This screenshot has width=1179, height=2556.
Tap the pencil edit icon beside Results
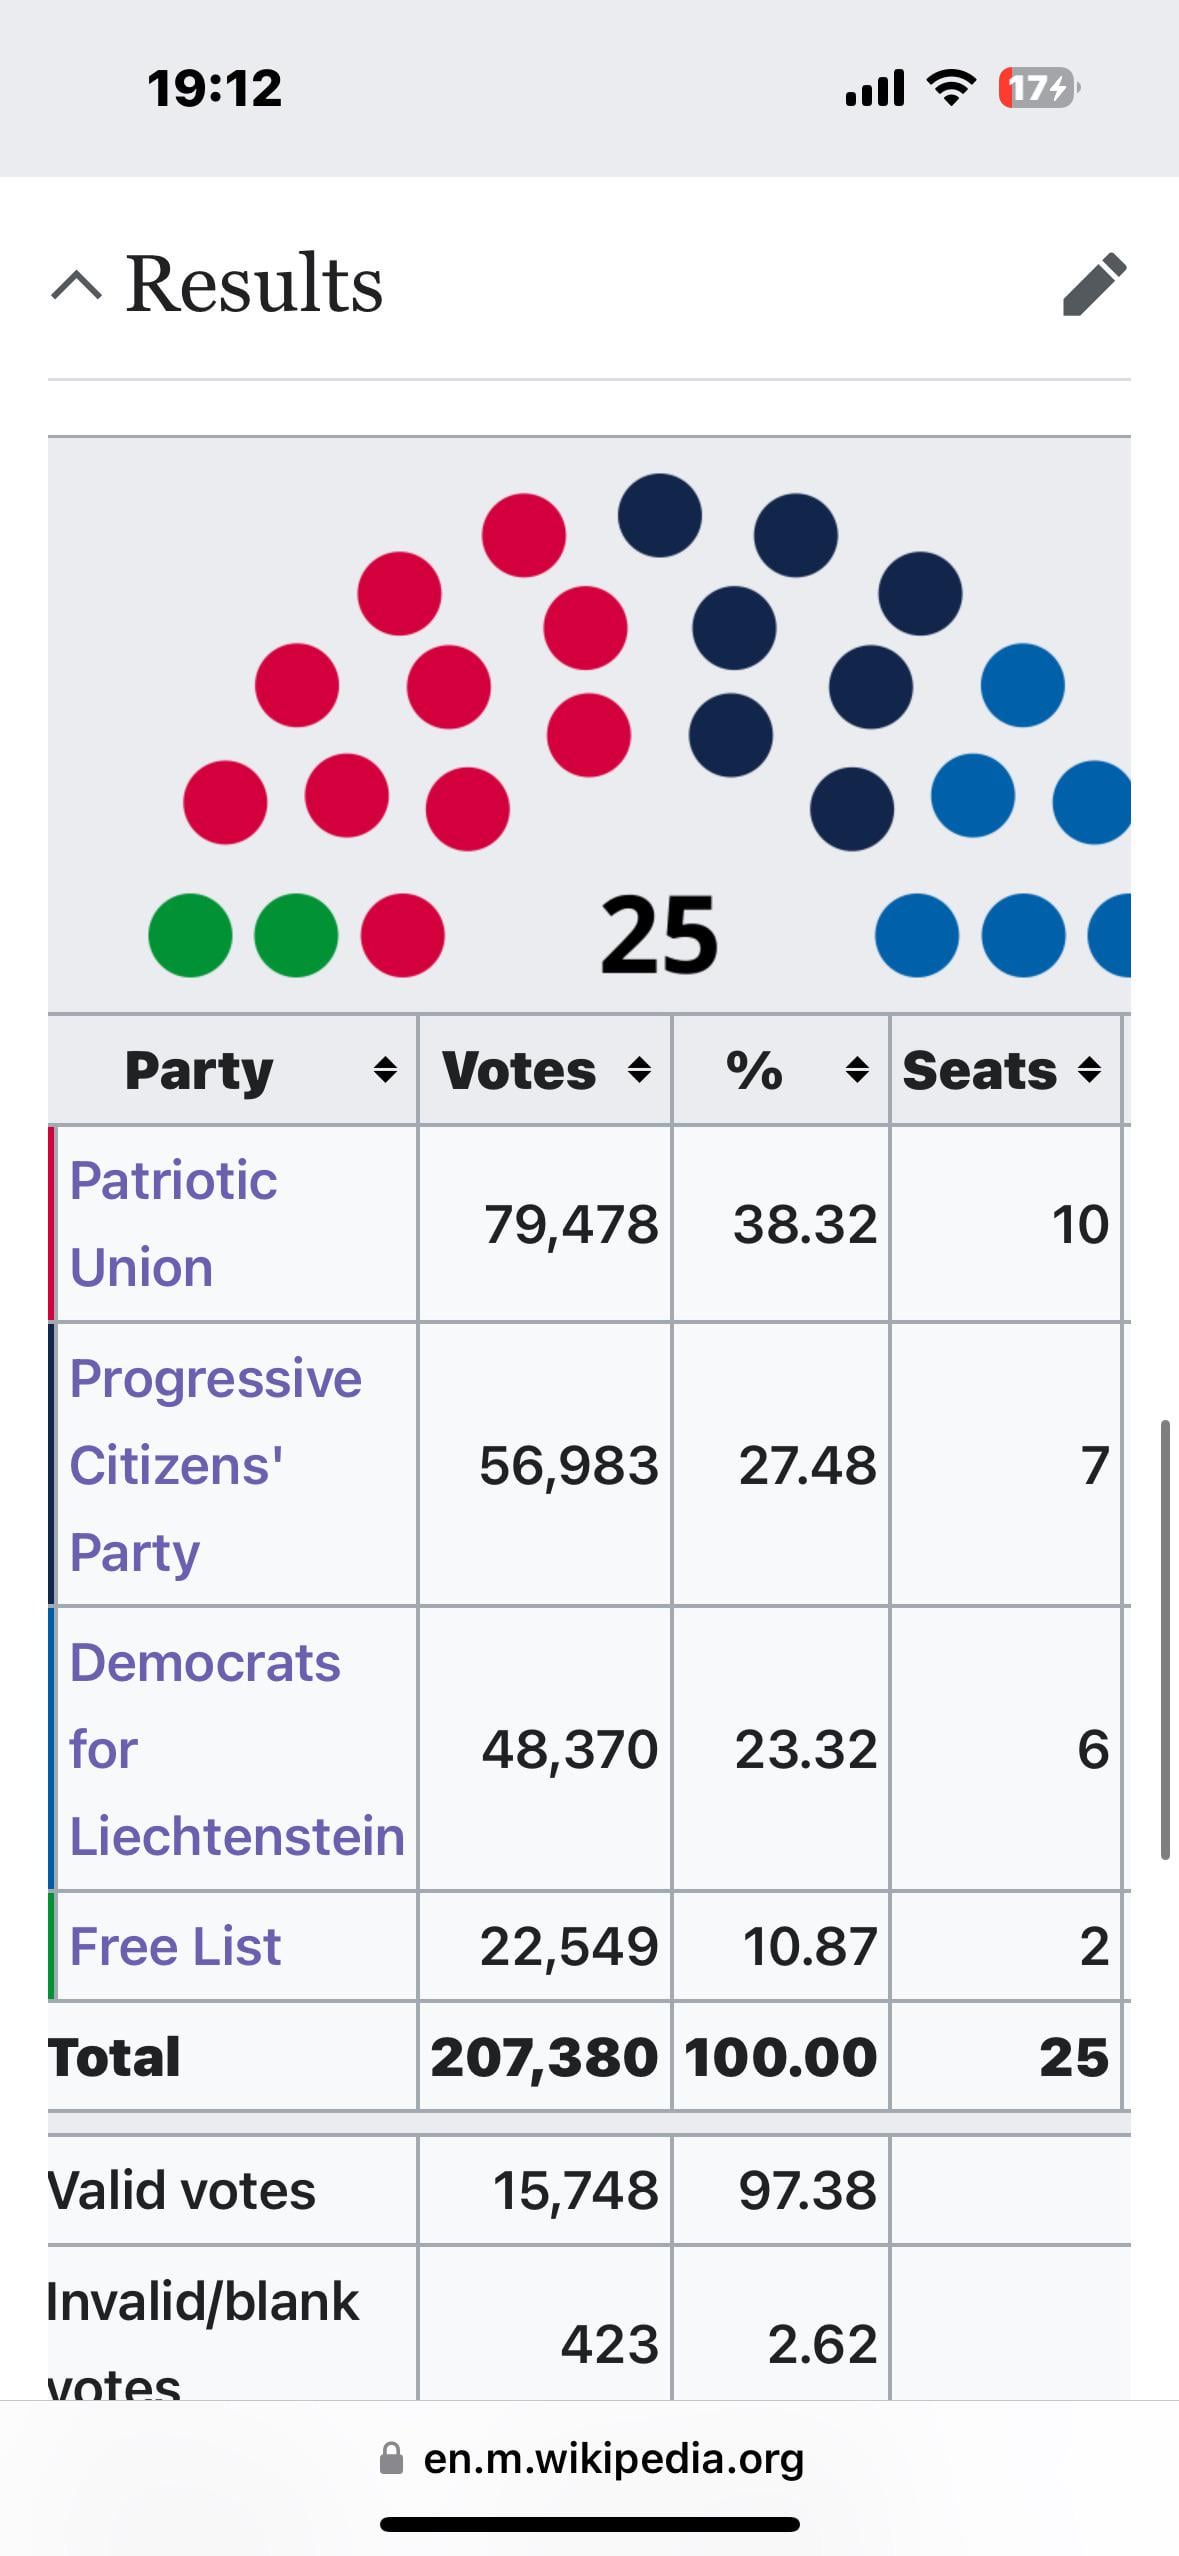(1094, 285)
